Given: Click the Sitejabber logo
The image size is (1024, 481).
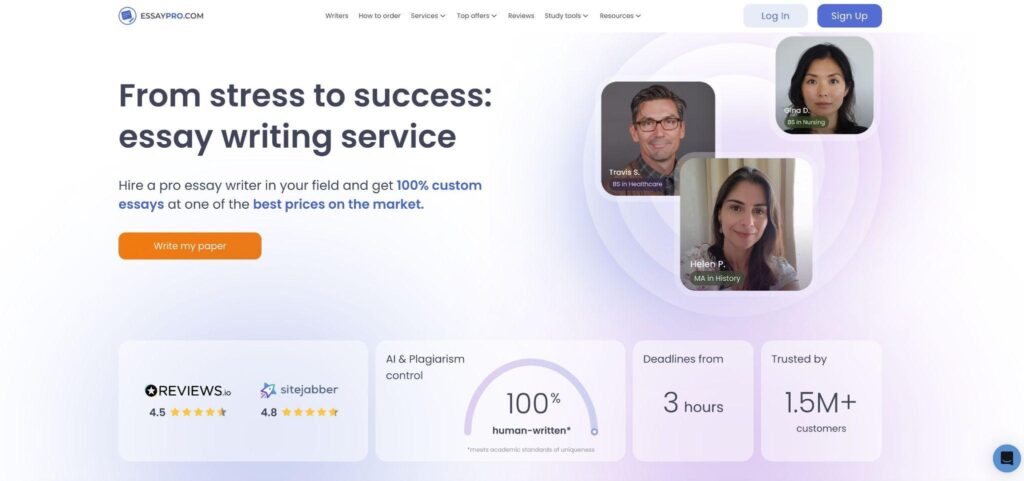Looking at the screenshot, I should point(299,391).
